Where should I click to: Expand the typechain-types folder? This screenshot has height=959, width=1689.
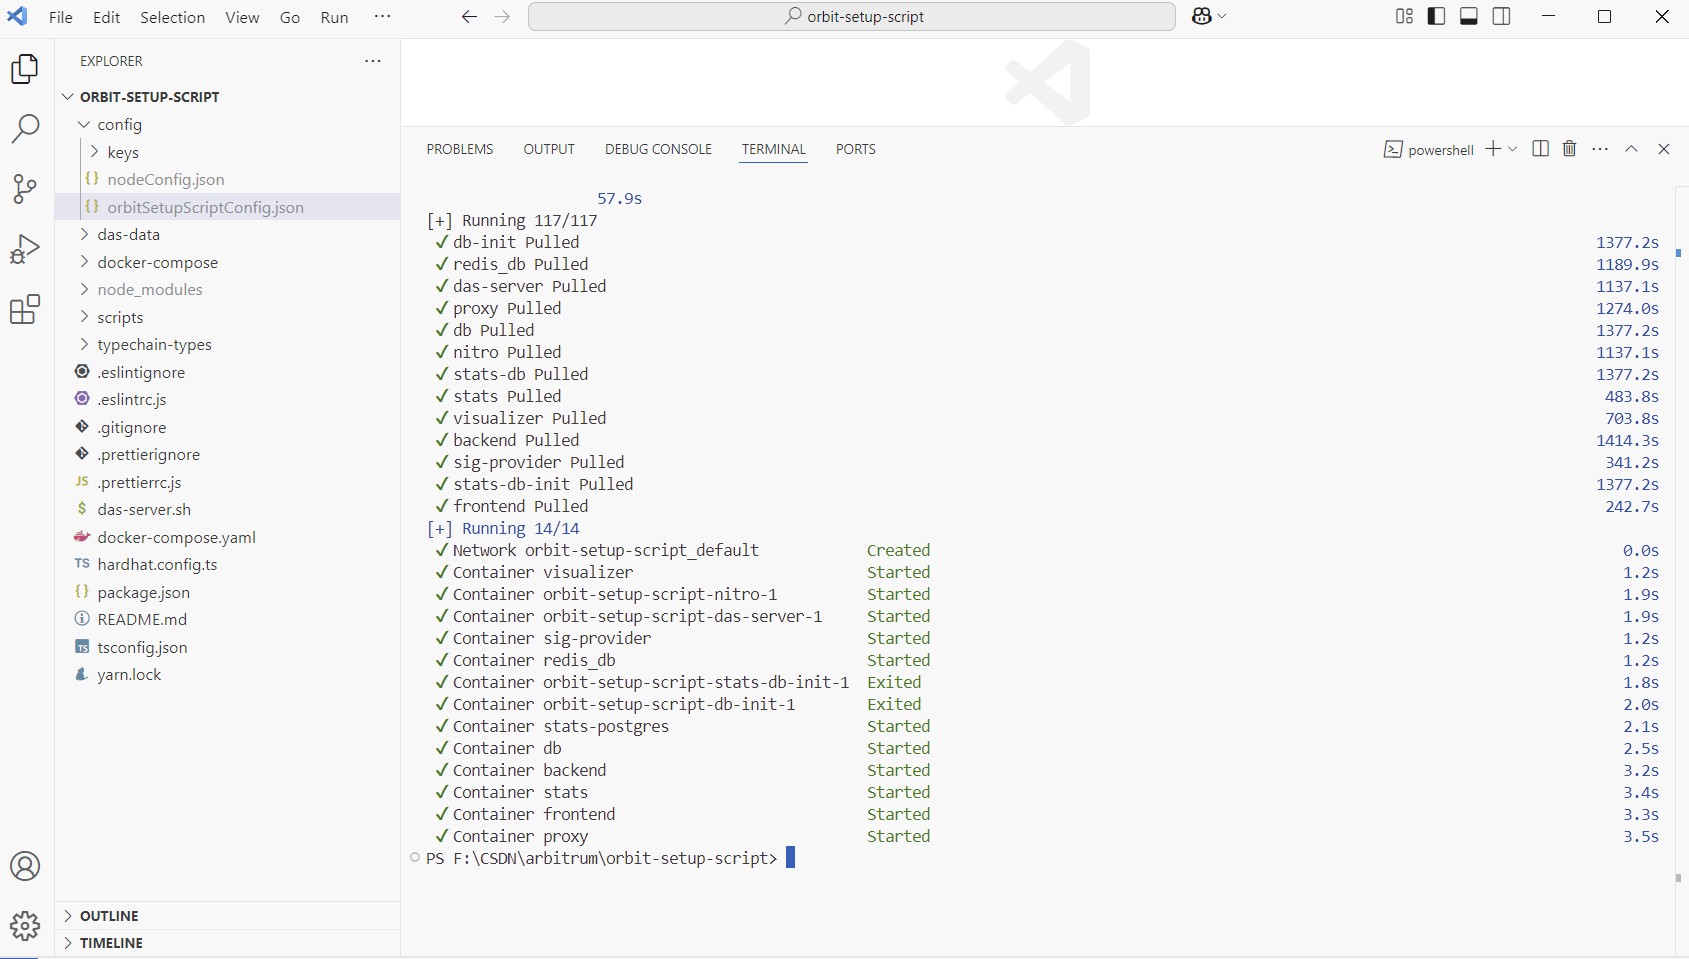[x=228, y=345]
